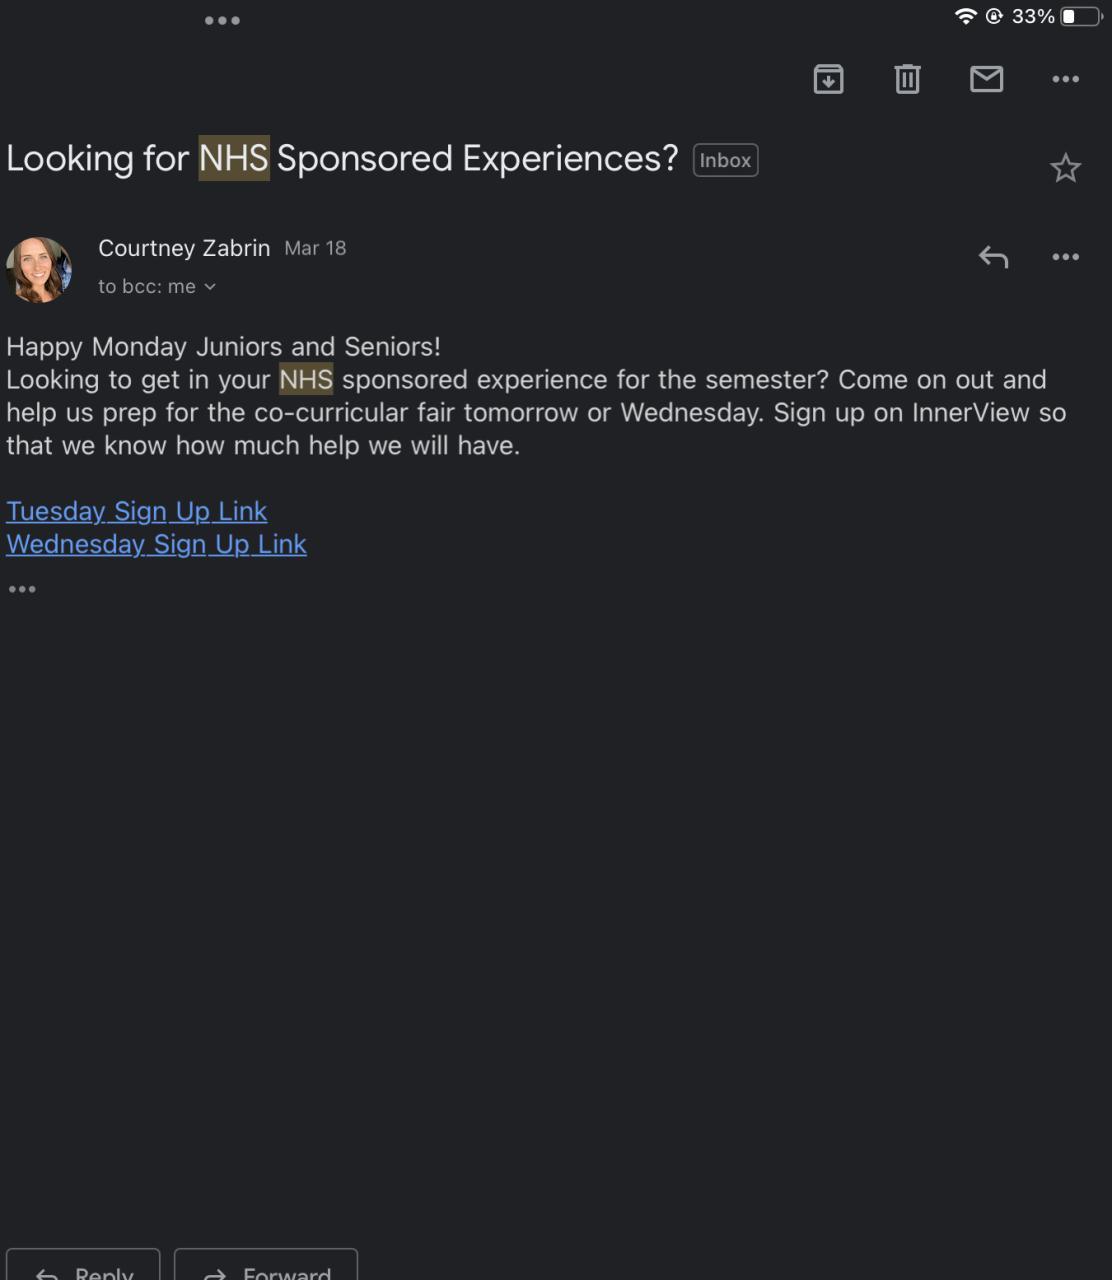Tap the Inbox label tag
Image resolution: width=1112 pixels, height=1280 pixels.
pos(725,160)
